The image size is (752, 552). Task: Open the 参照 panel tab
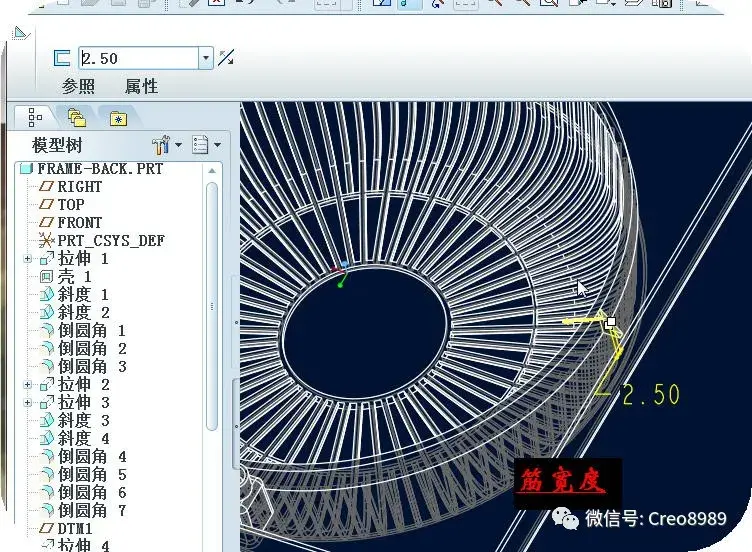[78, 86]
